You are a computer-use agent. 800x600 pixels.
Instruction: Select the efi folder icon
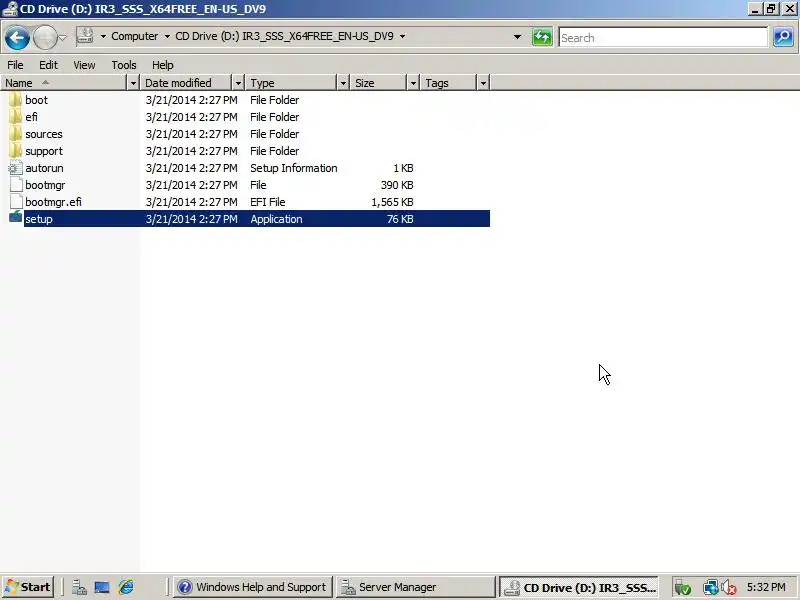tap(16, 117)
